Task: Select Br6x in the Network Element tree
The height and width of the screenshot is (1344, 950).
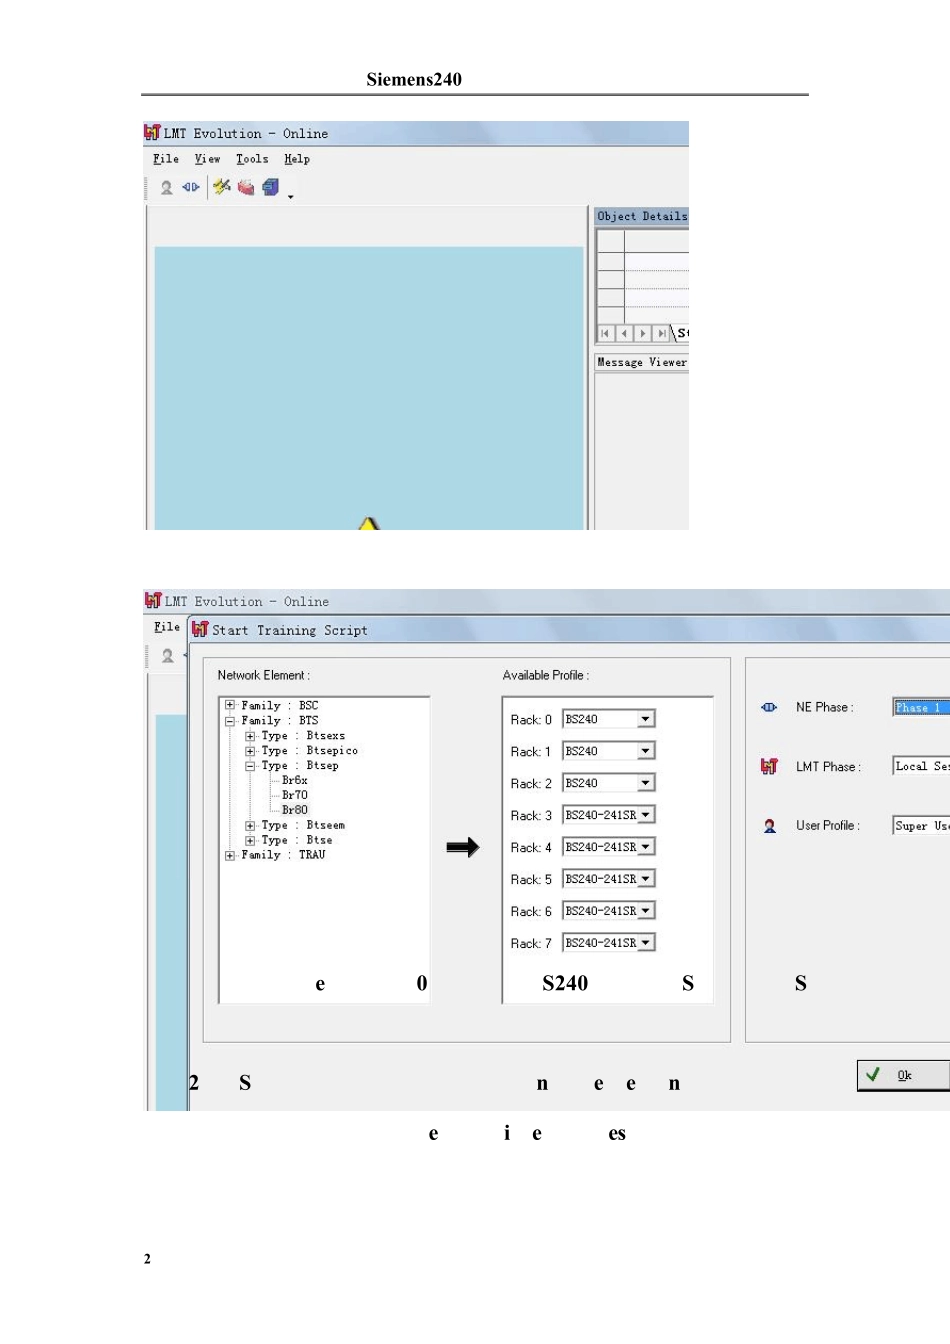Action: pos(295,780)
